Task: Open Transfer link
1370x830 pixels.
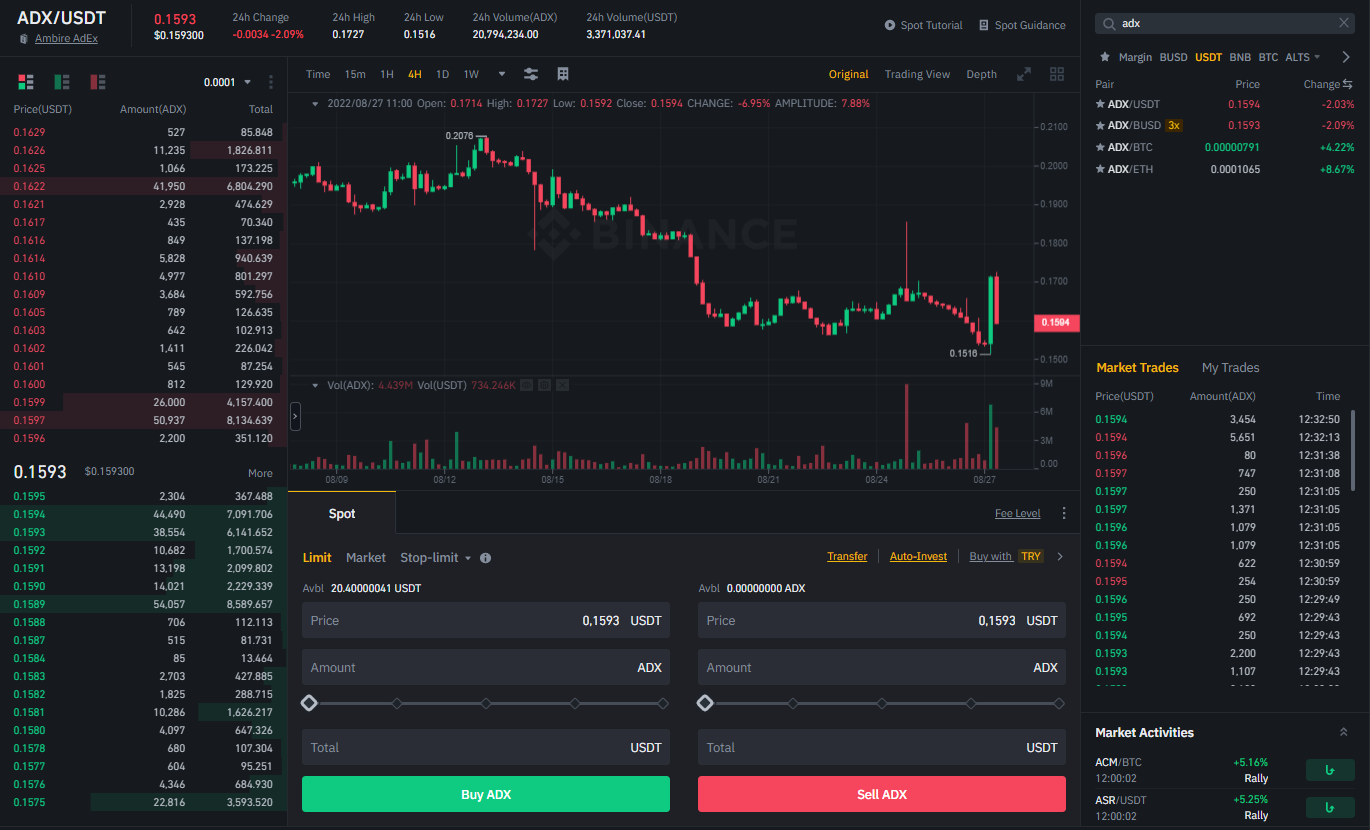Action: tap(847, 556)
